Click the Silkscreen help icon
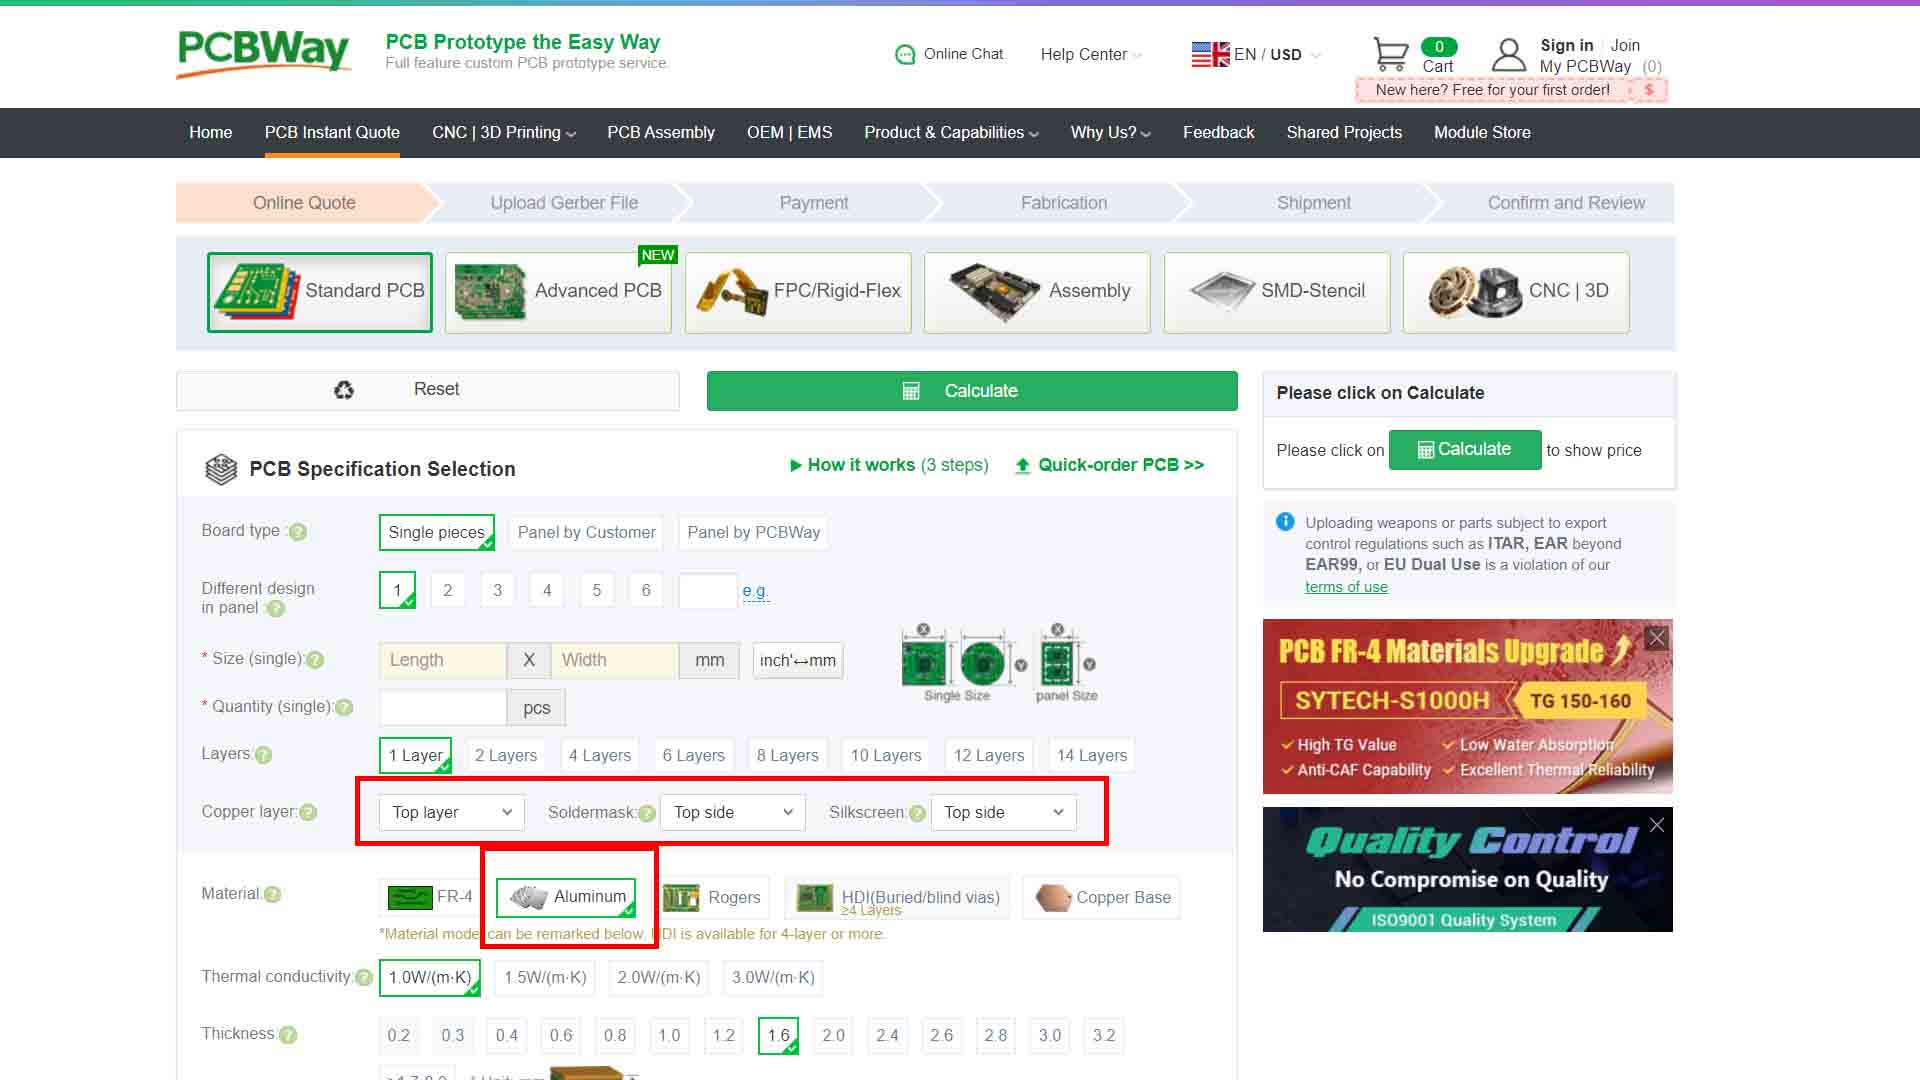 click(x=917, y=813)
